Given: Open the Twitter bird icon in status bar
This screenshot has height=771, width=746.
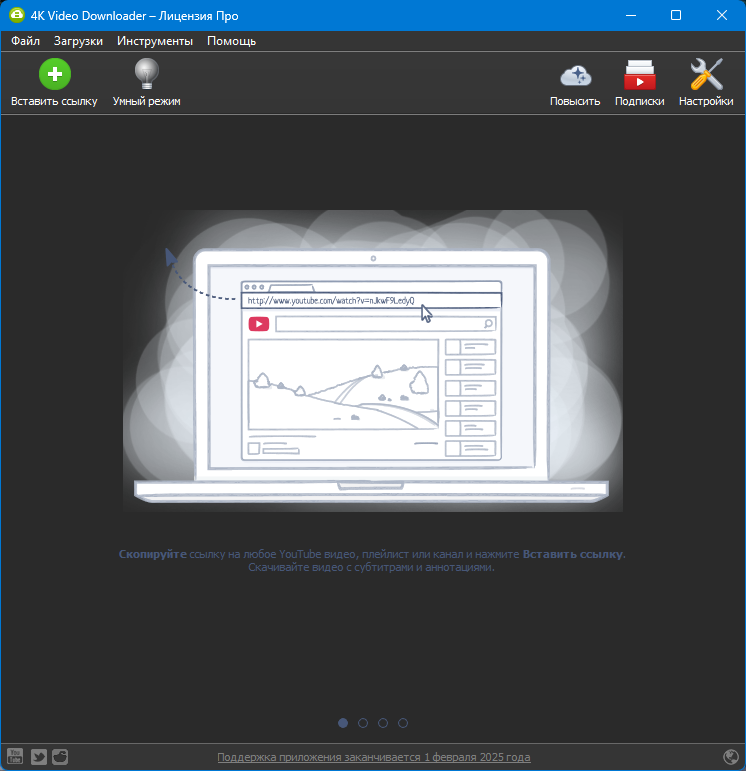Looking at the screenshot, I should pyautogui.click(x=39, y=756).
